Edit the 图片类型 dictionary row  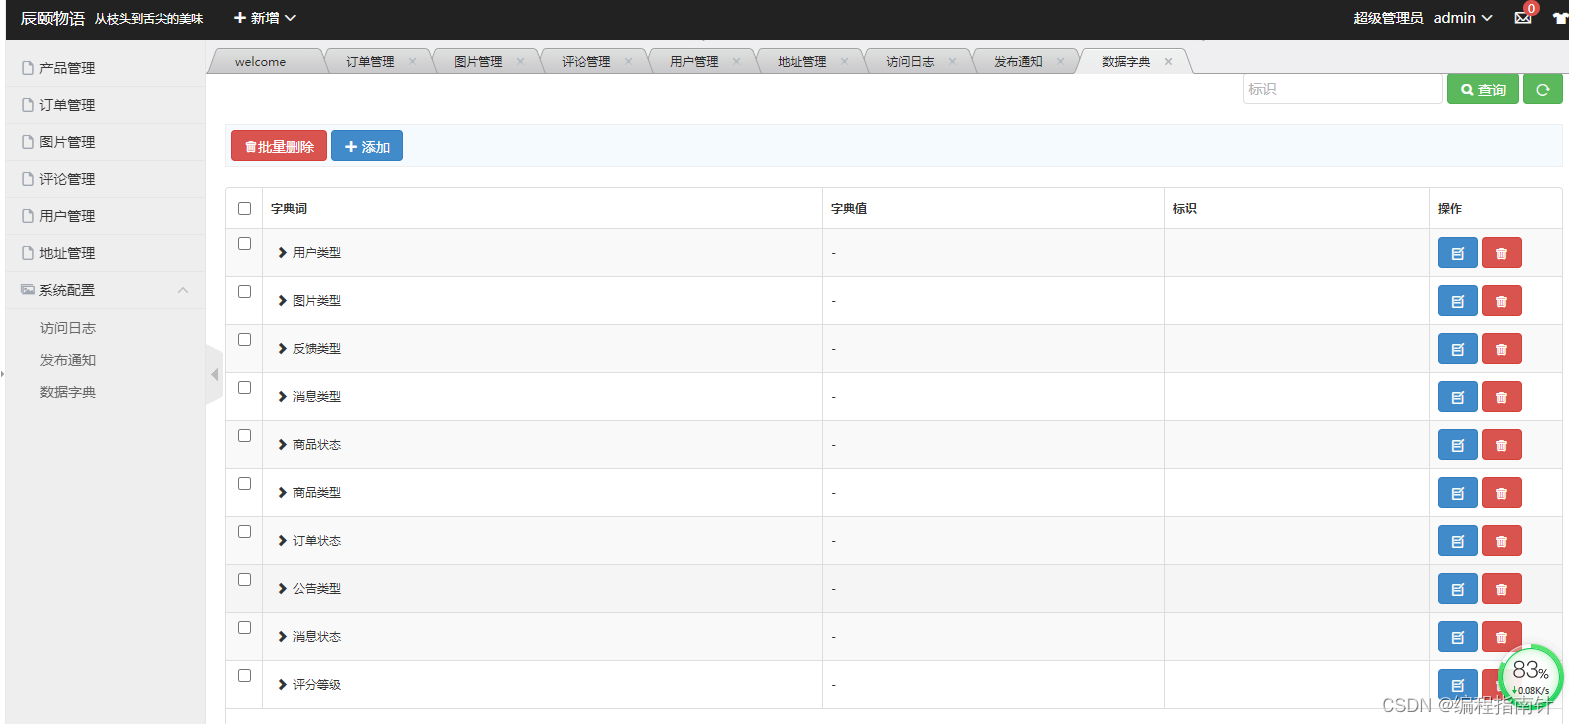pos(1457,301)
